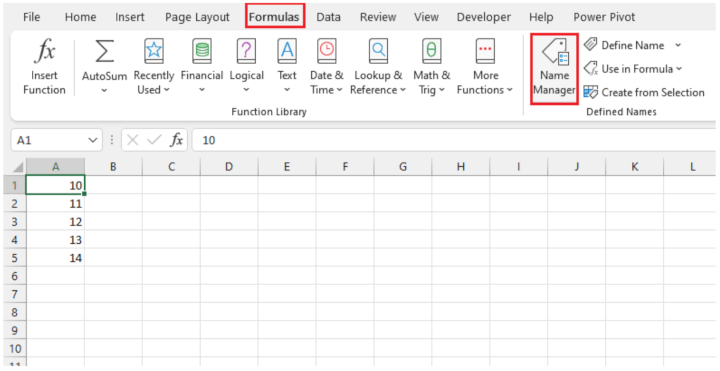Image resolution: width=720 pixels, height=371 pixels.
Task: Open the Review tab
Action: 378,17
